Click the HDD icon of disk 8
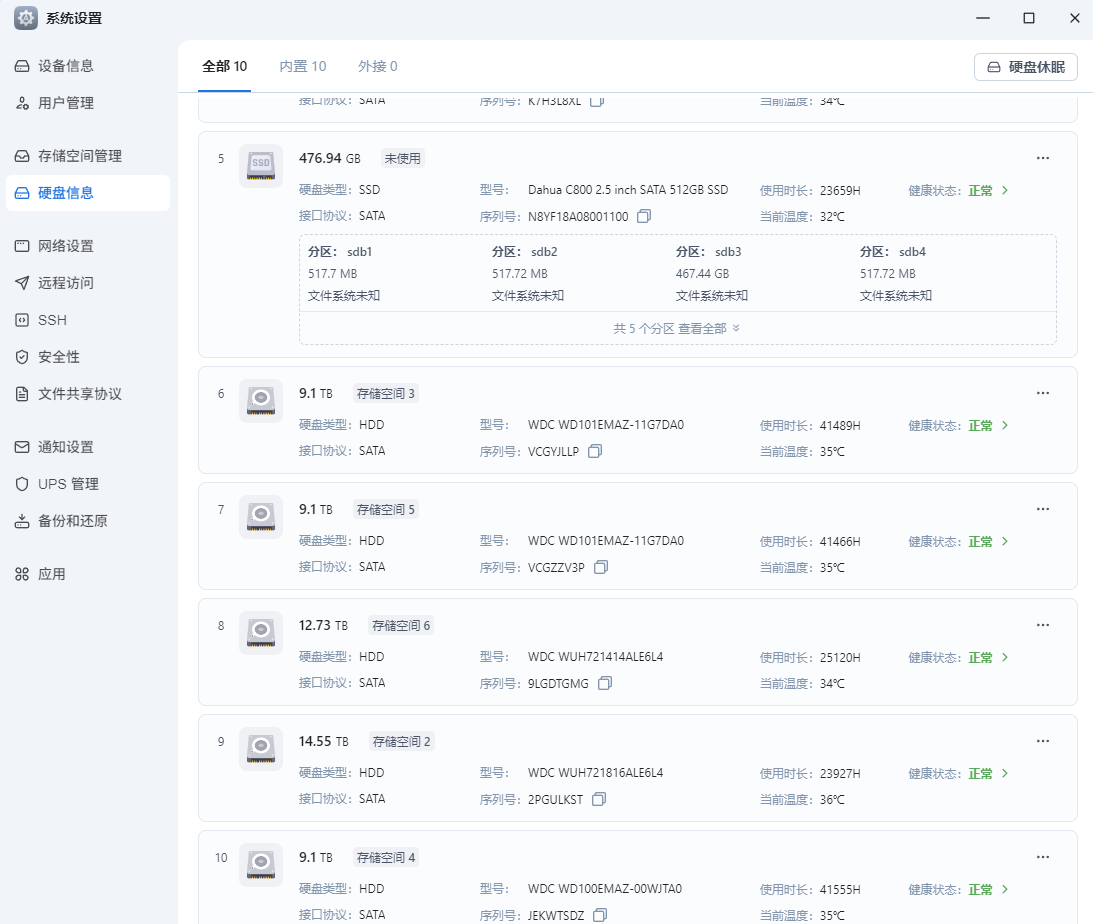1093x924 pixels. click(x=261, y=633)
